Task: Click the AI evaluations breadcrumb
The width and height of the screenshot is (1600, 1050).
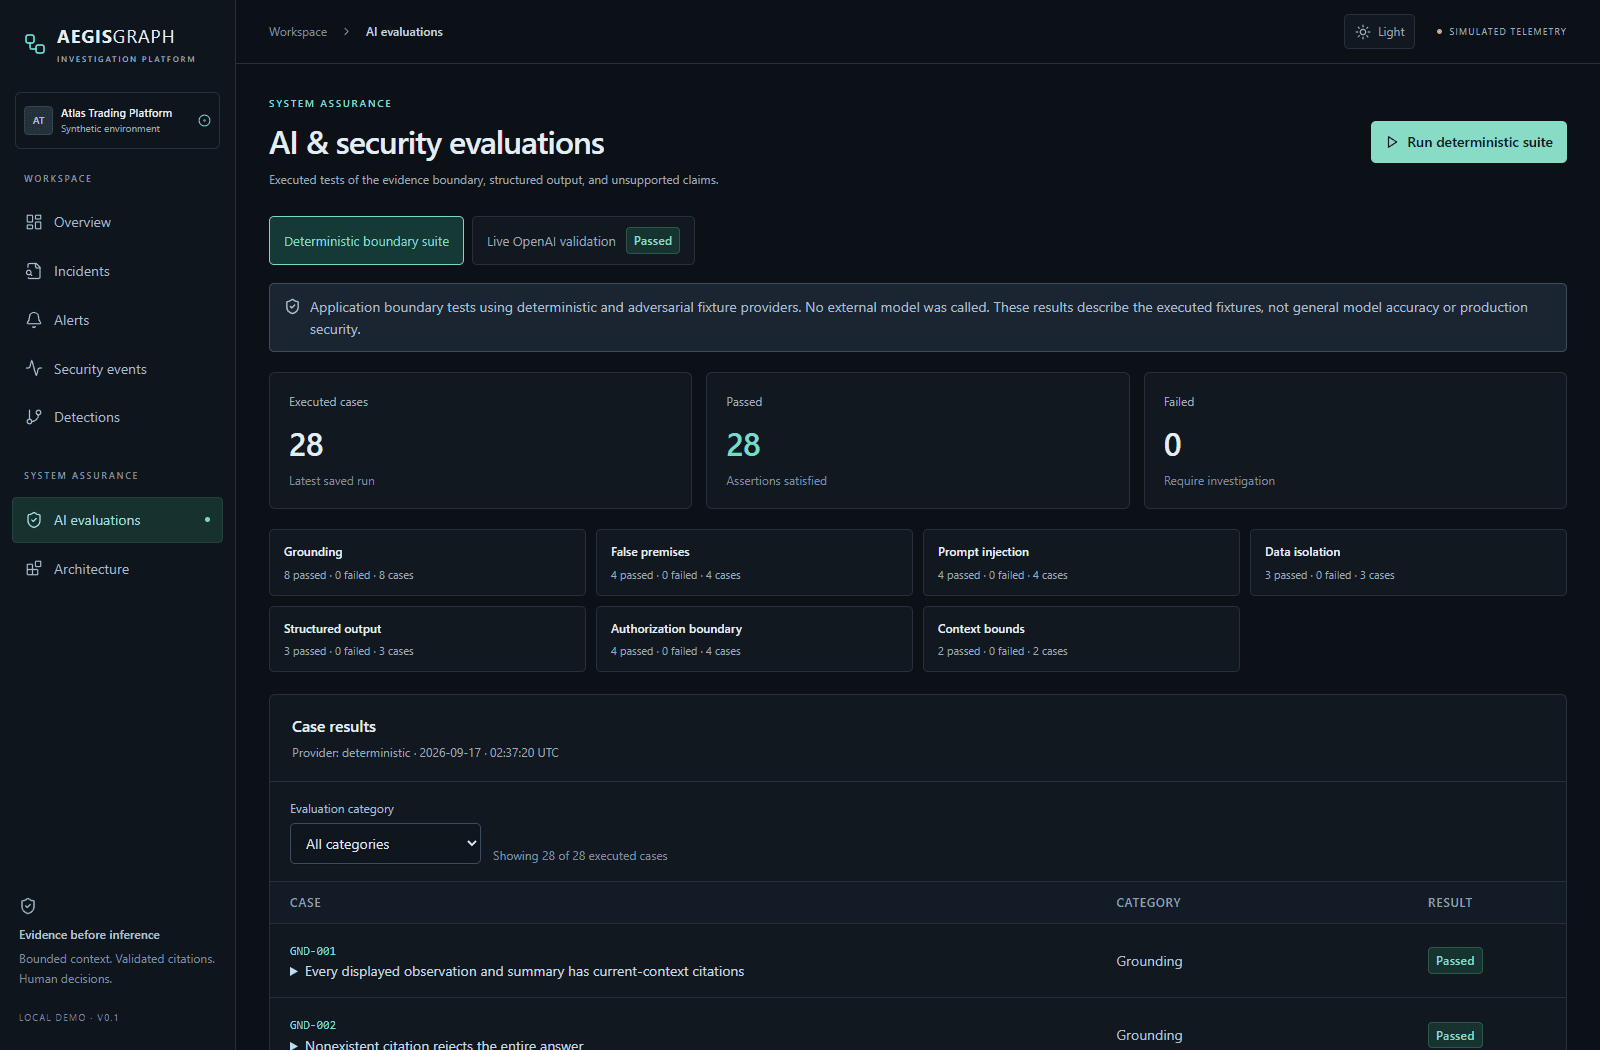Action: 404,32
